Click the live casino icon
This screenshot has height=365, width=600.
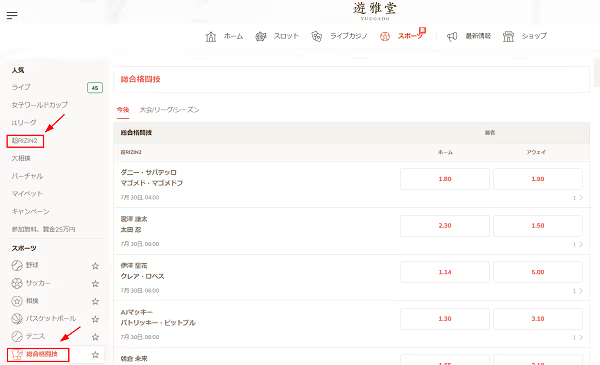coord(316,36)
